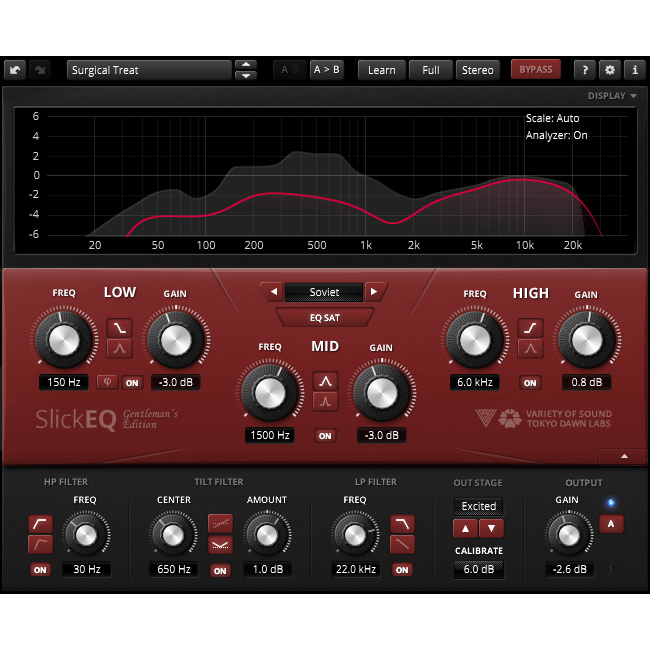The image size is (650, 650).
Task: Click the undo arrow icon
Action: (15, 70)
